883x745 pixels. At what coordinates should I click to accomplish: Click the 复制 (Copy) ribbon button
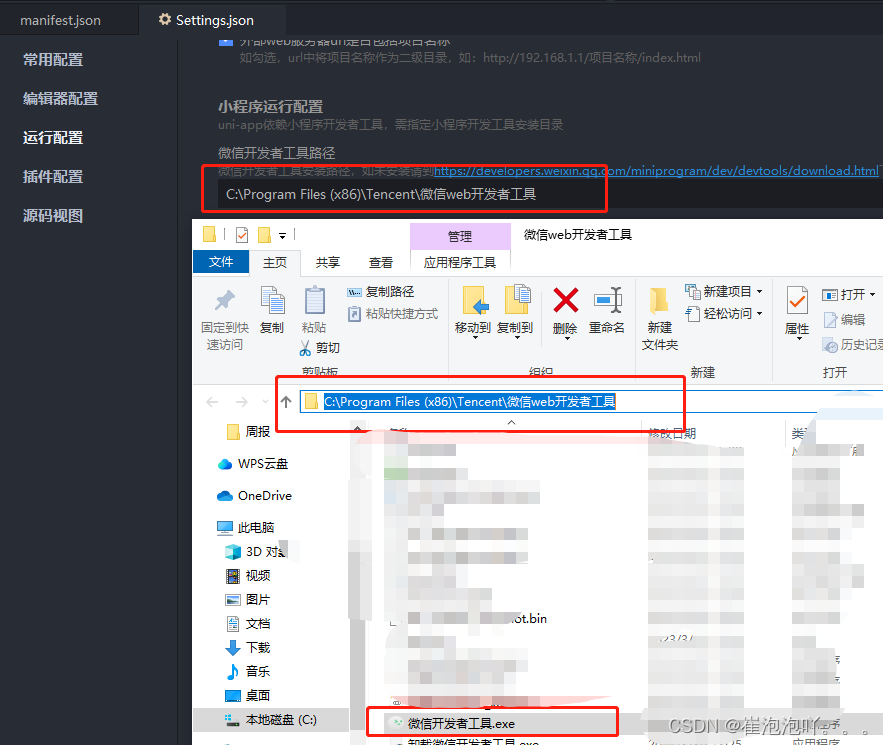tap(273, 311)
